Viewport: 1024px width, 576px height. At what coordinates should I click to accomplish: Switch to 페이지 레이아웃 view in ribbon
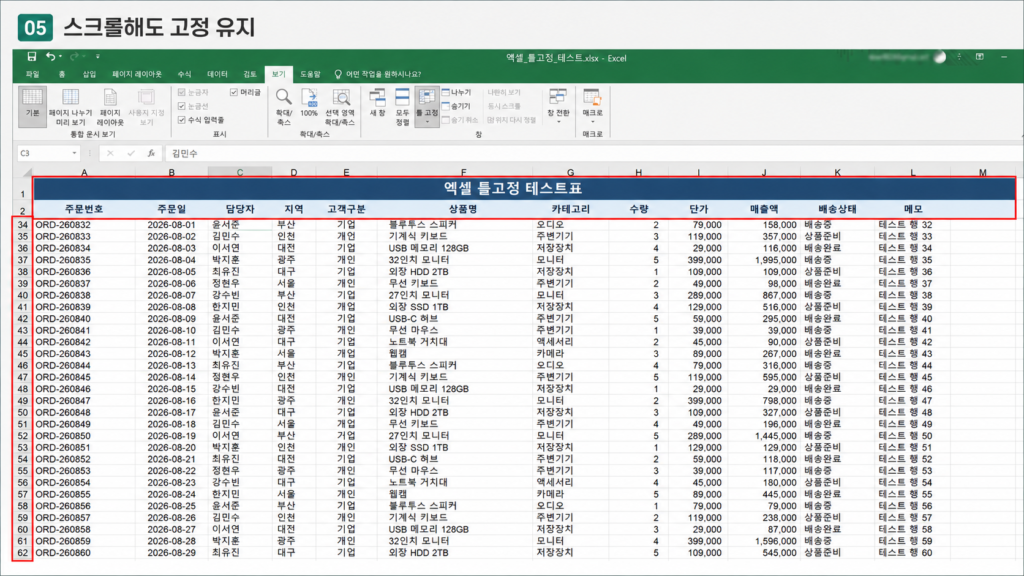point(110,106)
